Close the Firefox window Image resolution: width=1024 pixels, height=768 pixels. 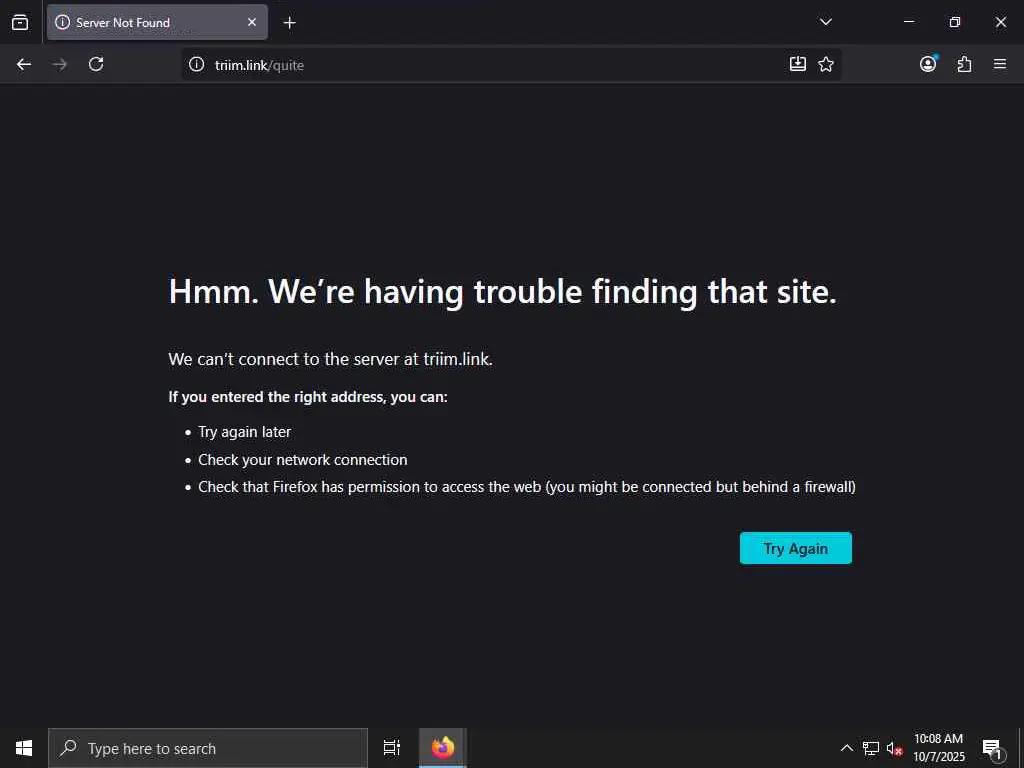(1000, 22)
